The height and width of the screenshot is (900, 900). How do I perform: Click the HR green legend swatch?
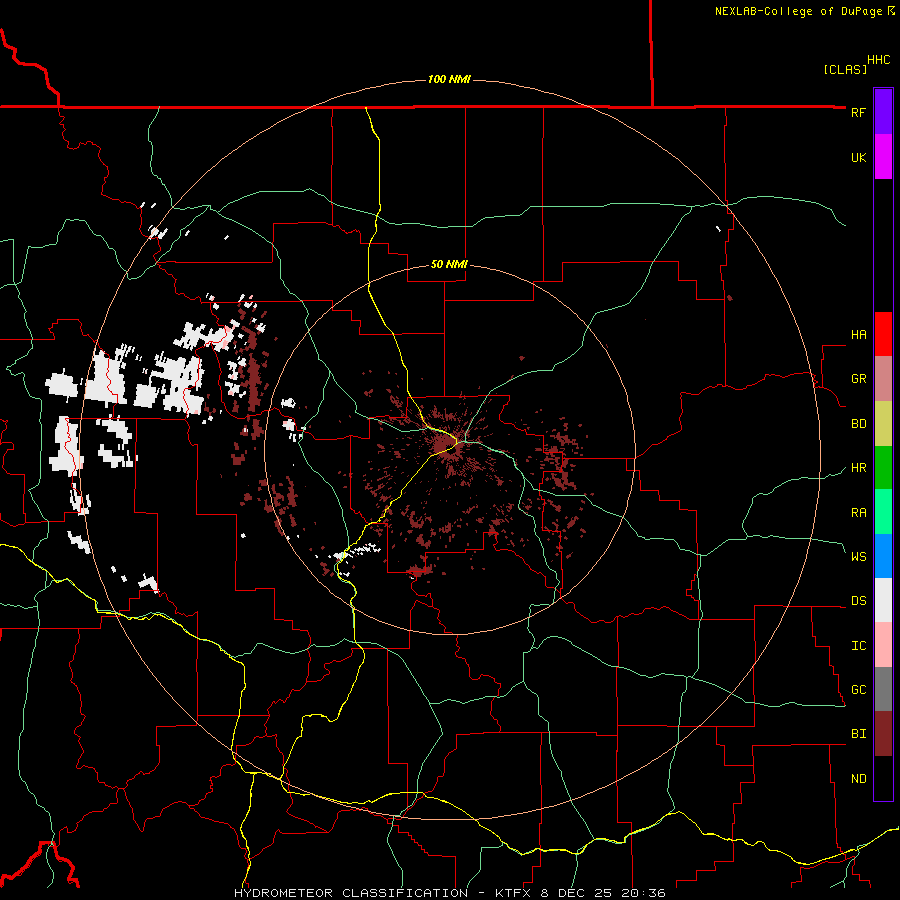pyautogui.click(x=883, y=467)
